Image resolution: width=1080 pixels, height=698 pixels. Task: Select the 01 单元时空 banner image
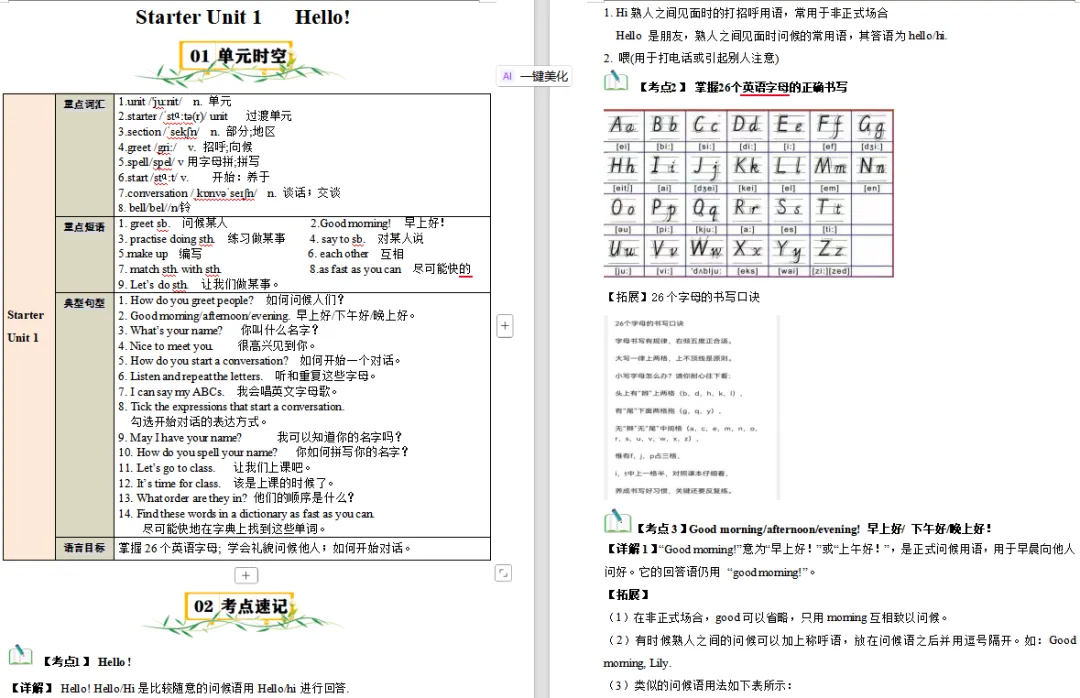click(x=238, y=62)
